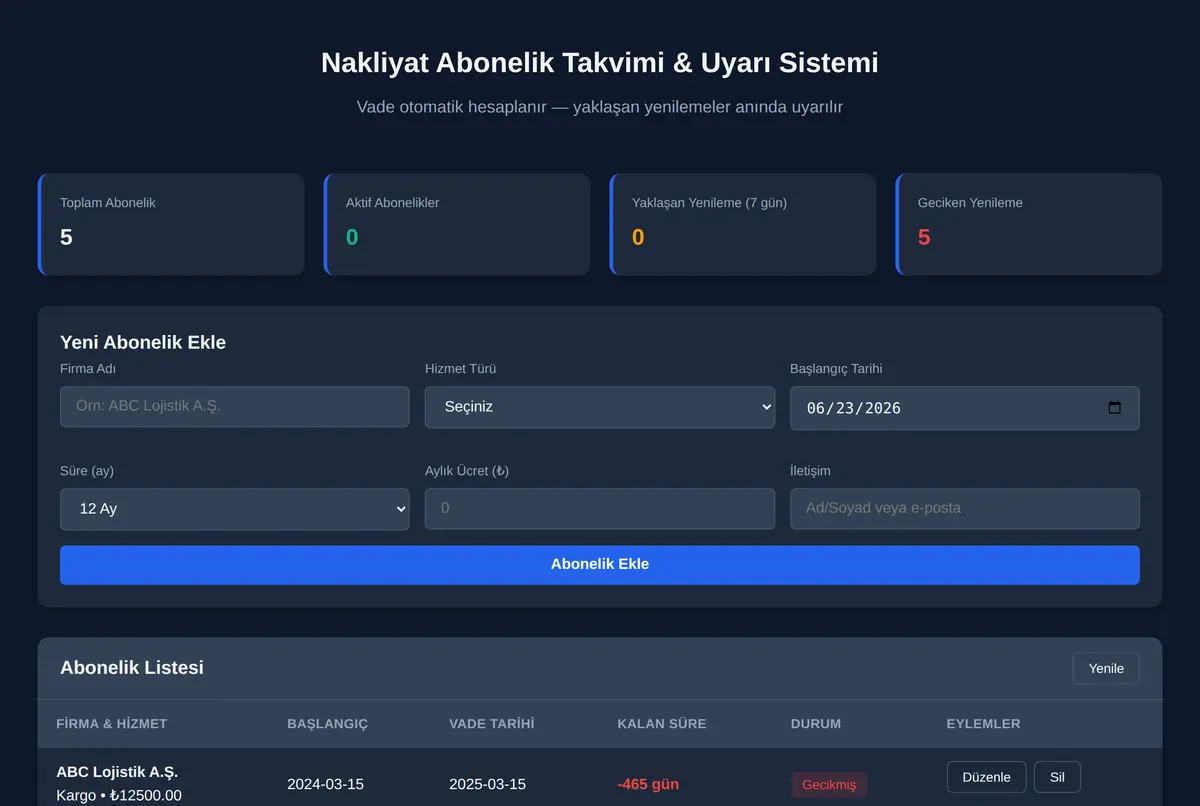The image size is (1200, 806).
Task: Delete ABC Lojistik A.Ş. with Sil
Action: coord(1057,777)
